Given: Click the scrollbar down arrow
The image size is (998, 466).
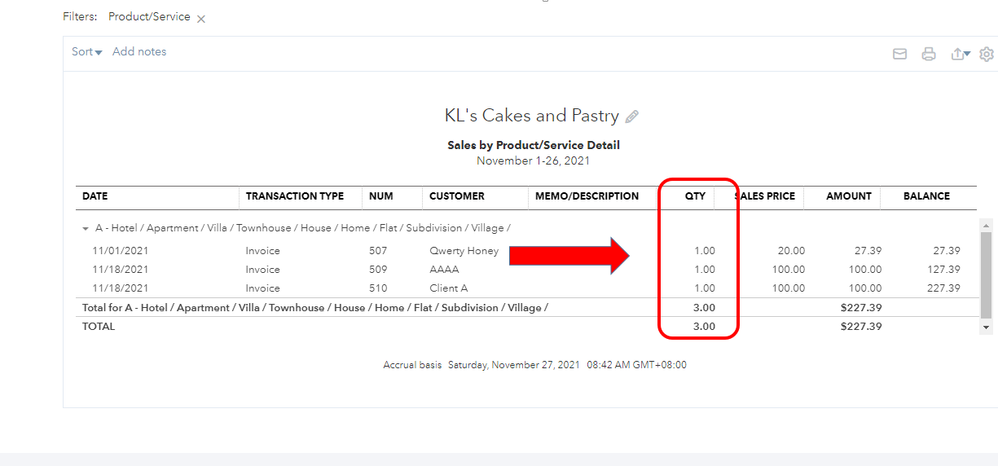Looking at the screenshot, I should coord(987,327).
